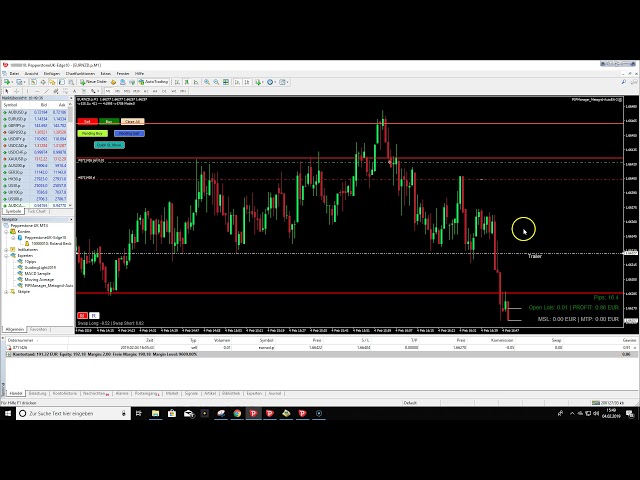Click the Pending Buy chart button

94,133
